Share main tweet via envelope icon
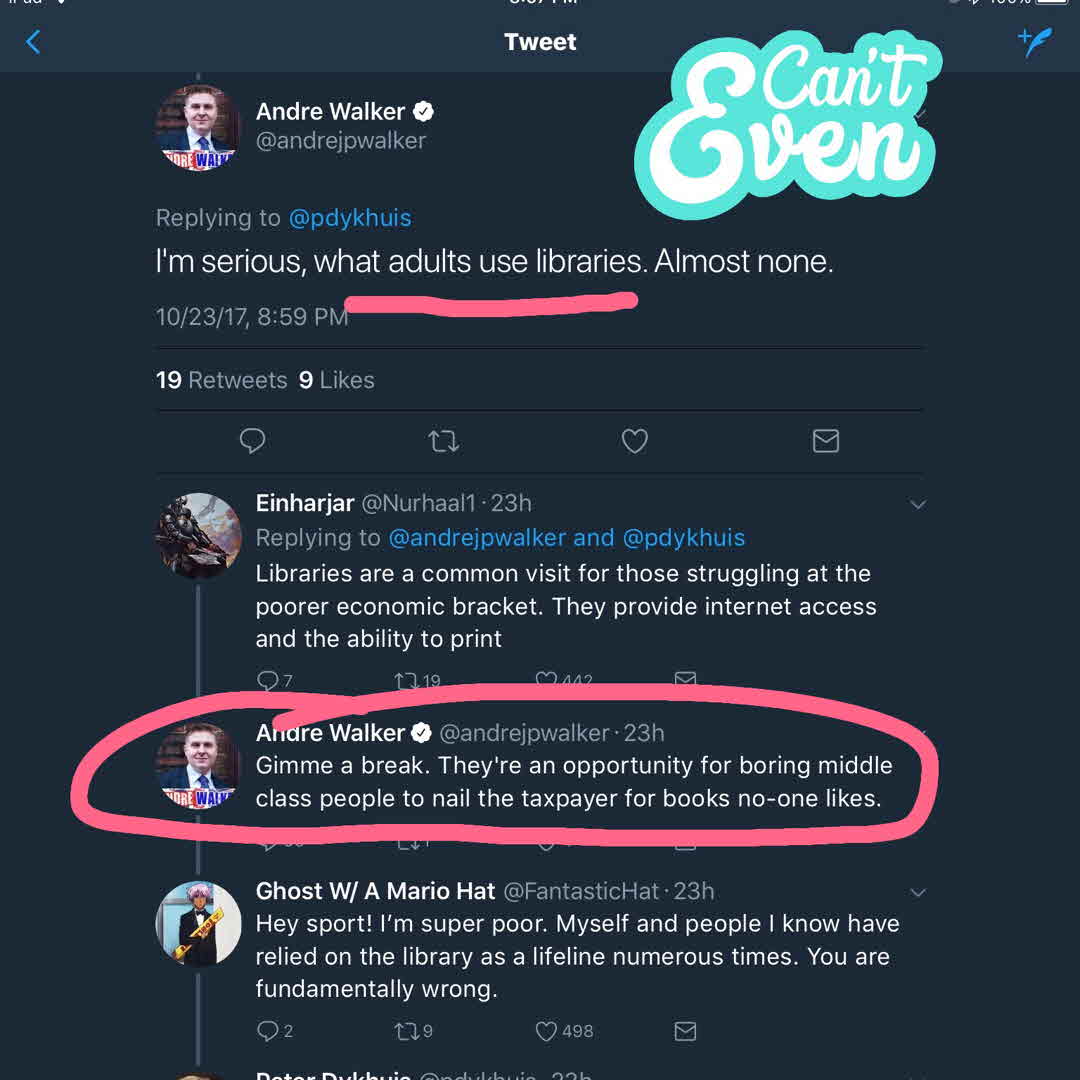The width and height of the screenshot is (1080, 1080). pyautogui.click(x=826, y=441)
